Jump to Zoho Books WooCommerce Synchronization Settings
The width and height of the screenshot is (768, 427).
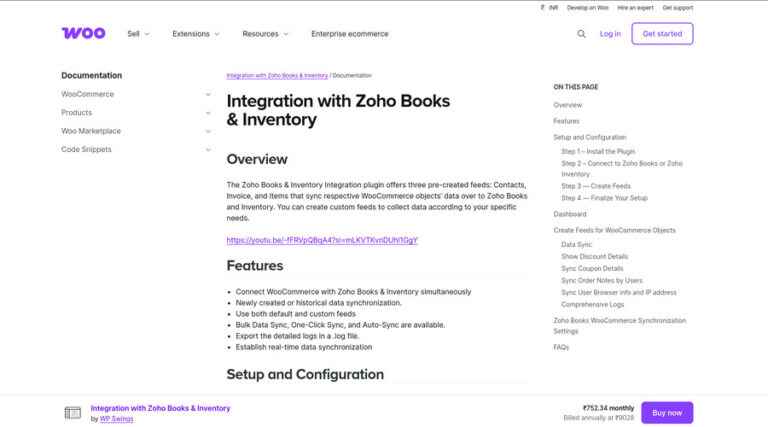point(620,326)
